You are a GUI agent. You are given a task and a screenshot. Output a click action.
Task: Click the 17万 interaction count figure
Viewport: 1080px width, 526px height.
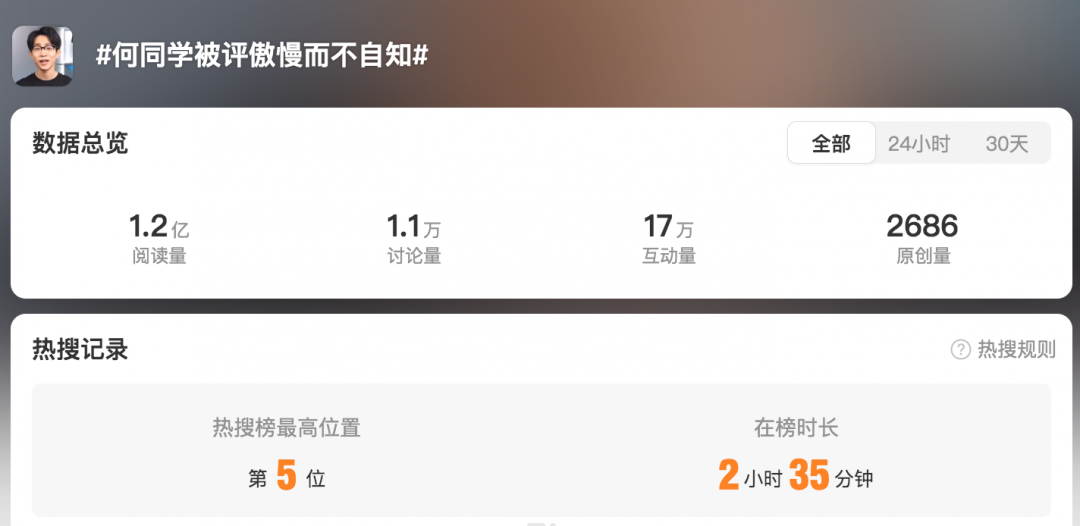pos(669,227)
